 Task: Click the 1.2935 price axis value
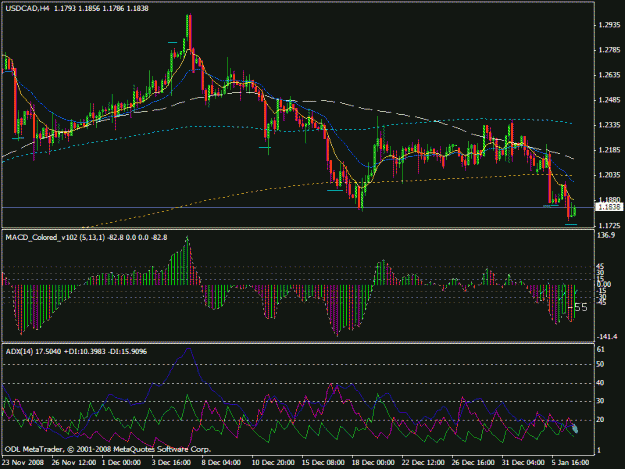(609, 25)
